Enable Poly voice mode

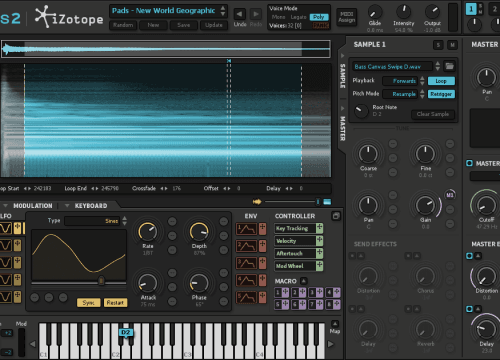[319, 17]
